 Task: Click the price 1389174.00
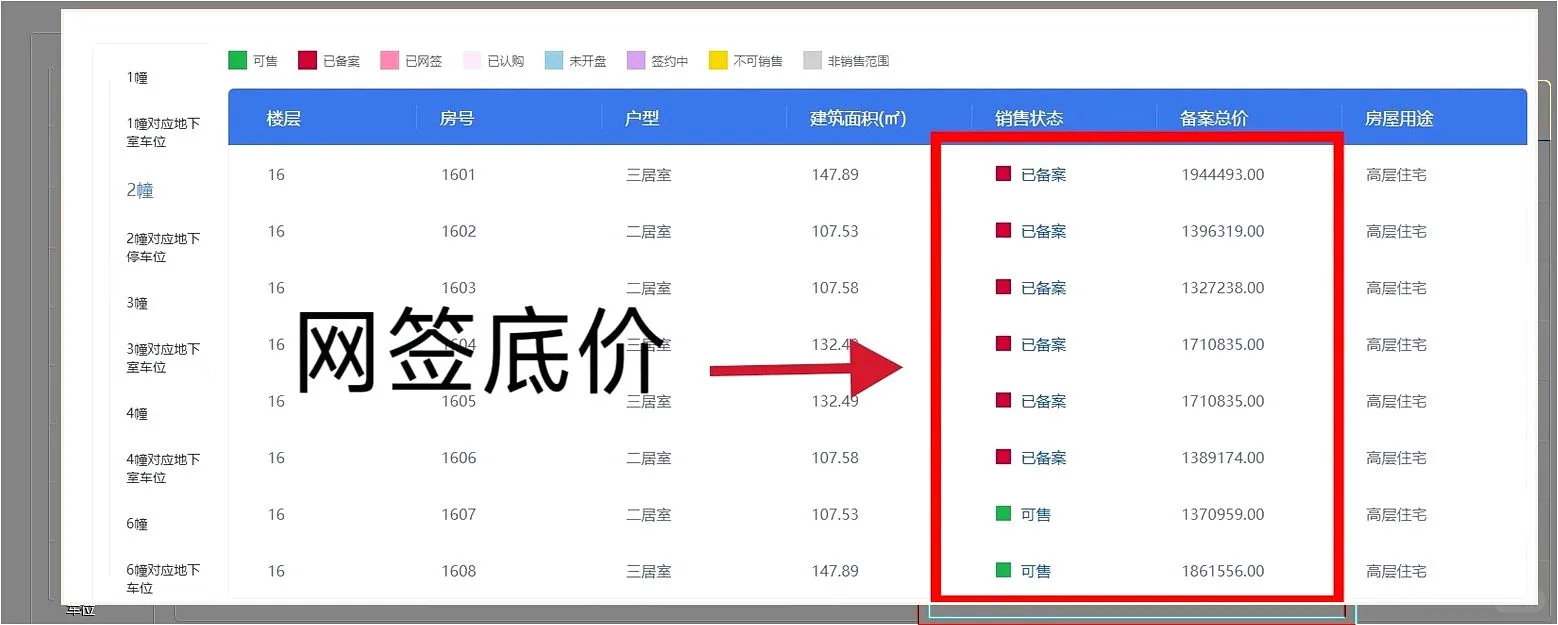(x=1223, y=458)
